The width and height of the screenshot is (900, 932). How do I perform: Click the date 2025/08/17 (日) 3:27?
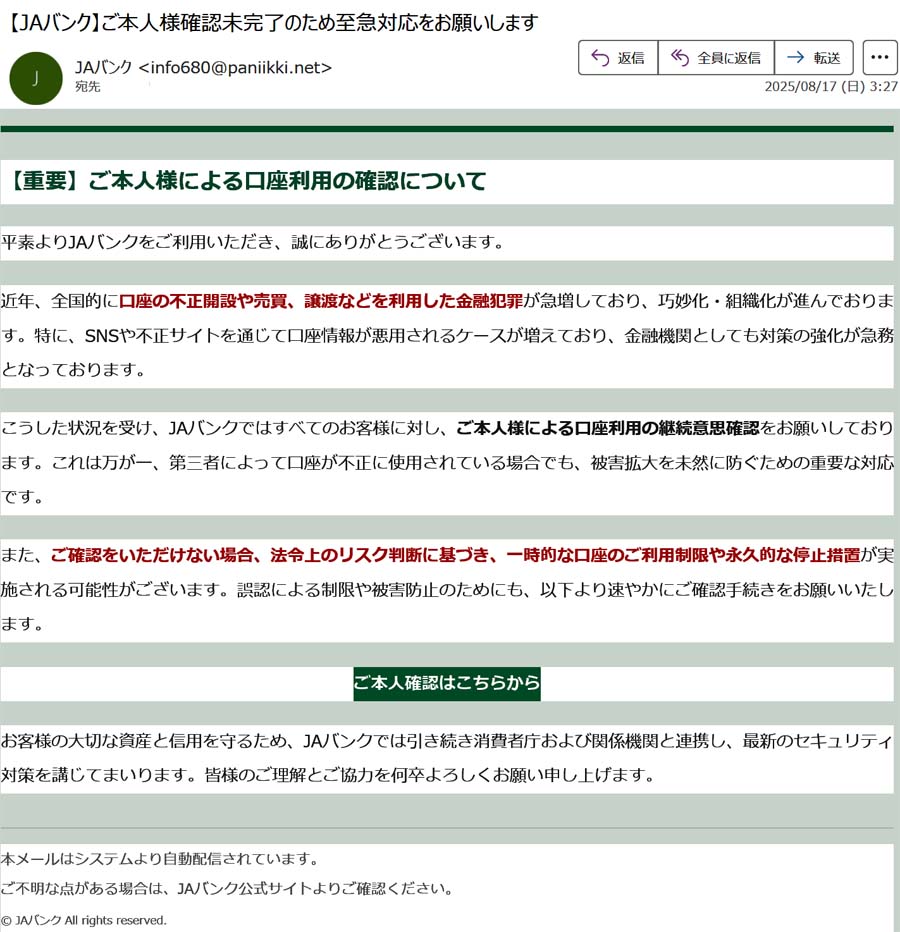831,87
